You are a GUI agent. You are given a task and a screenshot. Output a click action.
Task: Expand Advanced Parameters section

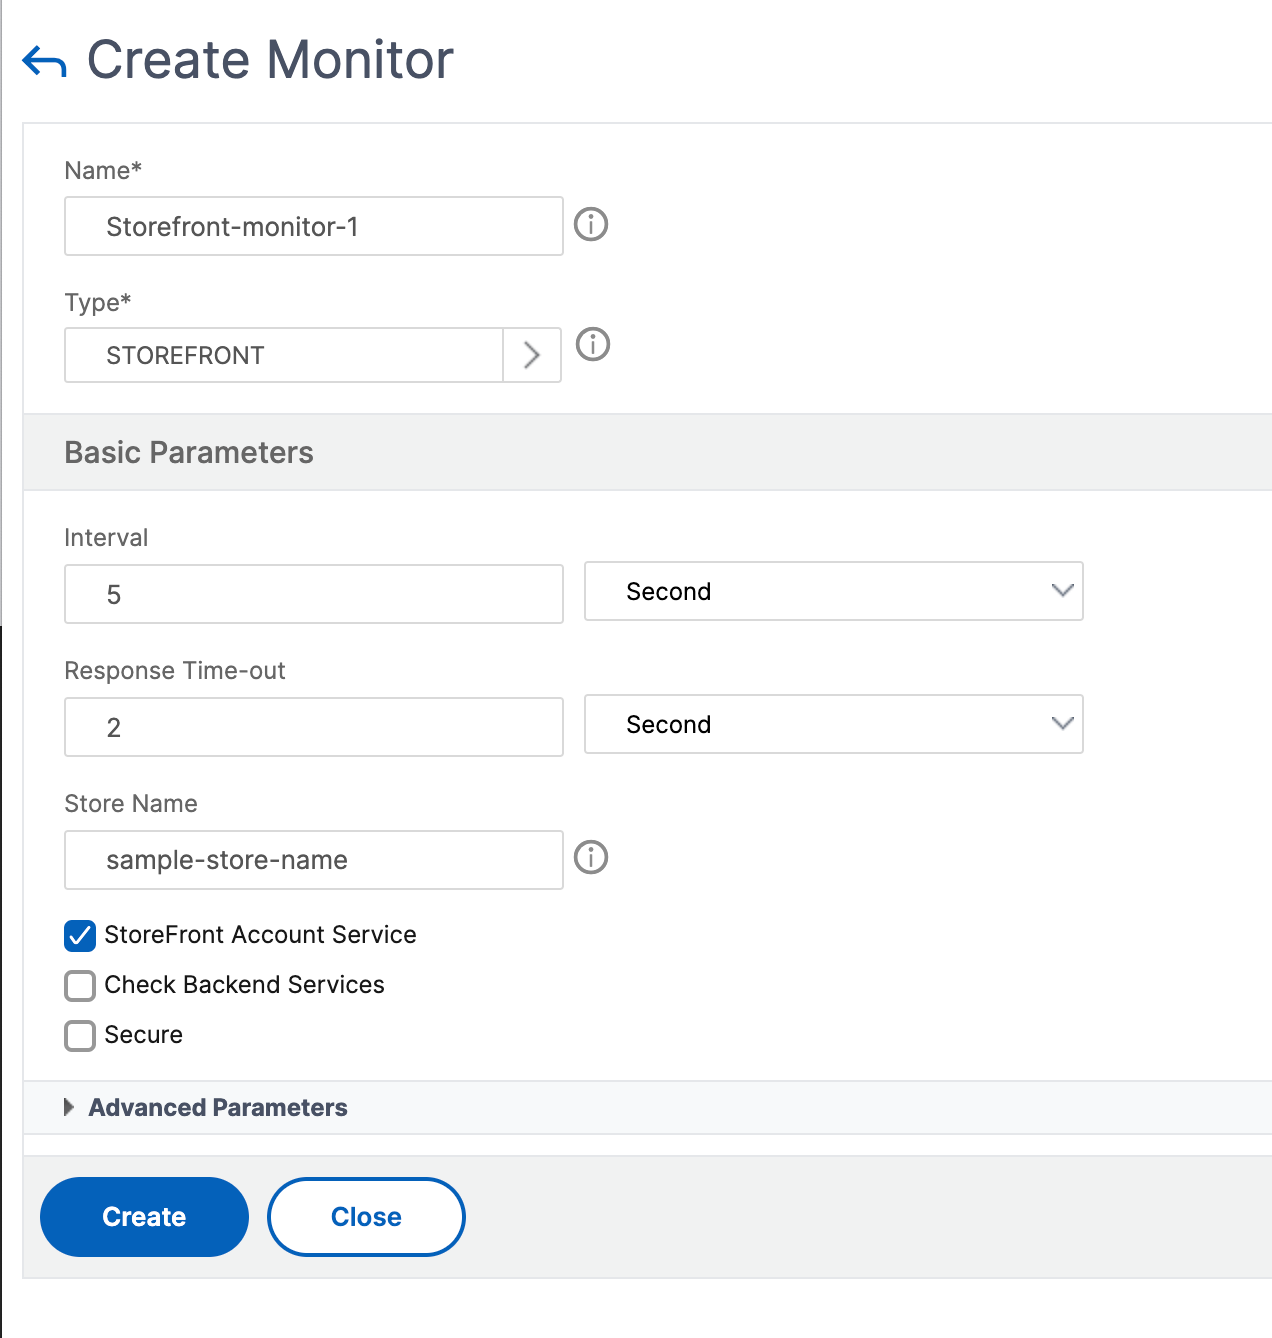[x=69, y=1107]
